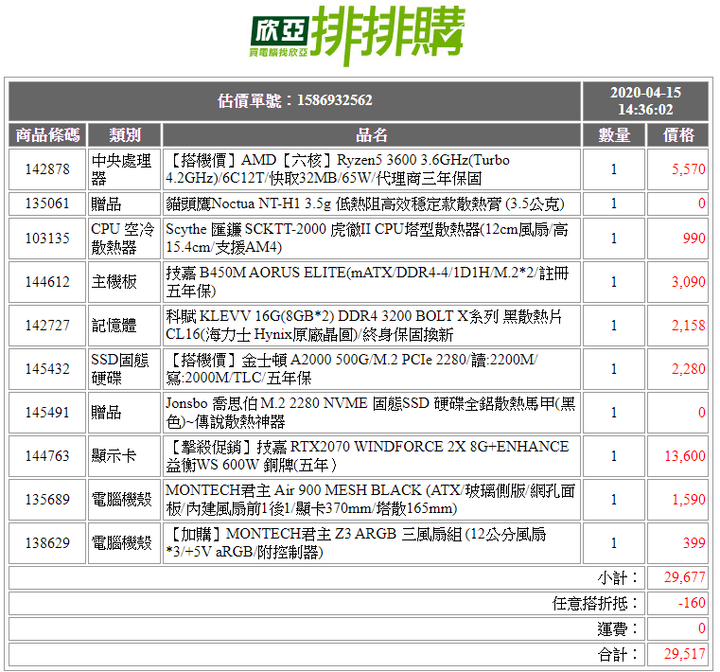Screen dimensions: 720x672
Task: Select barcode 144612
Action: coord(47,282)
